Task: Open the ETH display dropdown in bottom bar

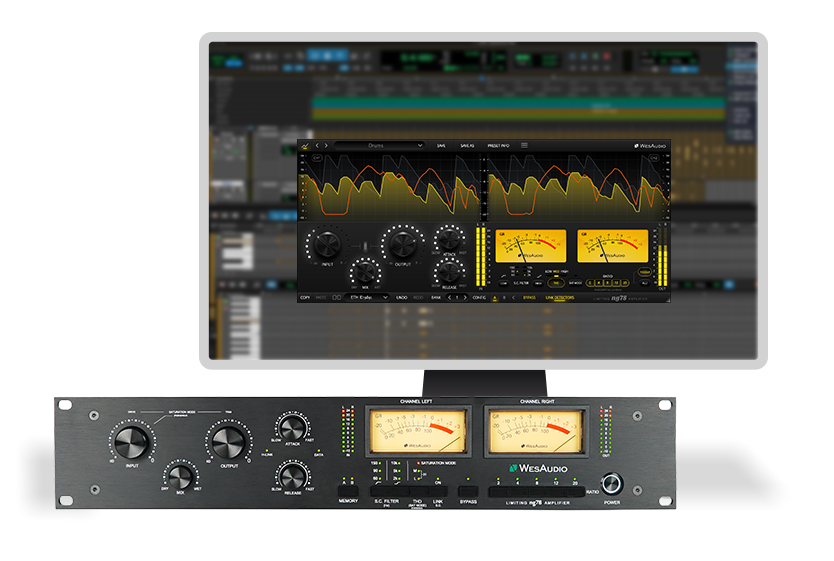Action: tap(367, 297)
